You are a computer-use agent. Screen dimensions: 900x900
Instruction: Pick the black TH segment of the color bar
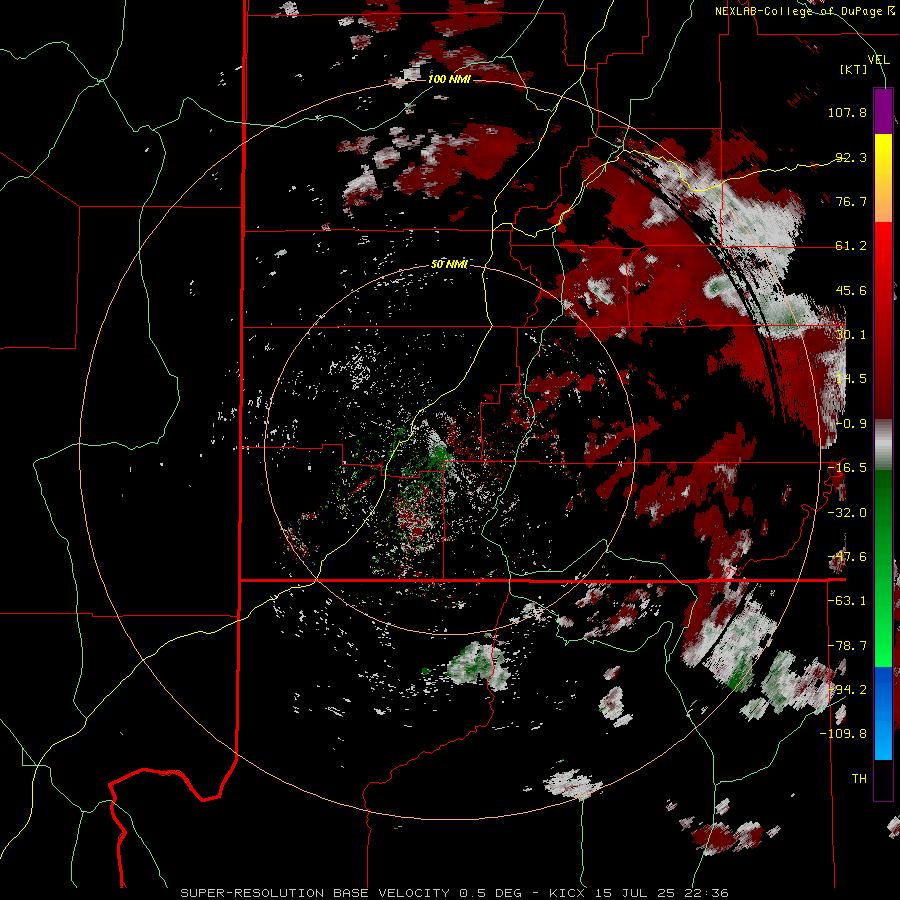pos(883,779)
